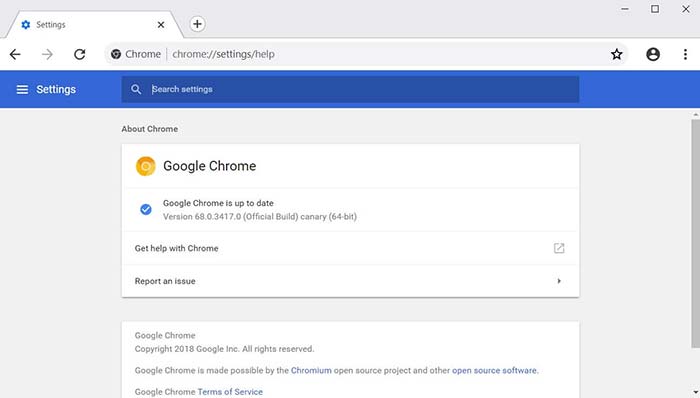Bookmark this page with star icon
The width and height of the screenshot is (700, 398).
(x=617, y=54)
